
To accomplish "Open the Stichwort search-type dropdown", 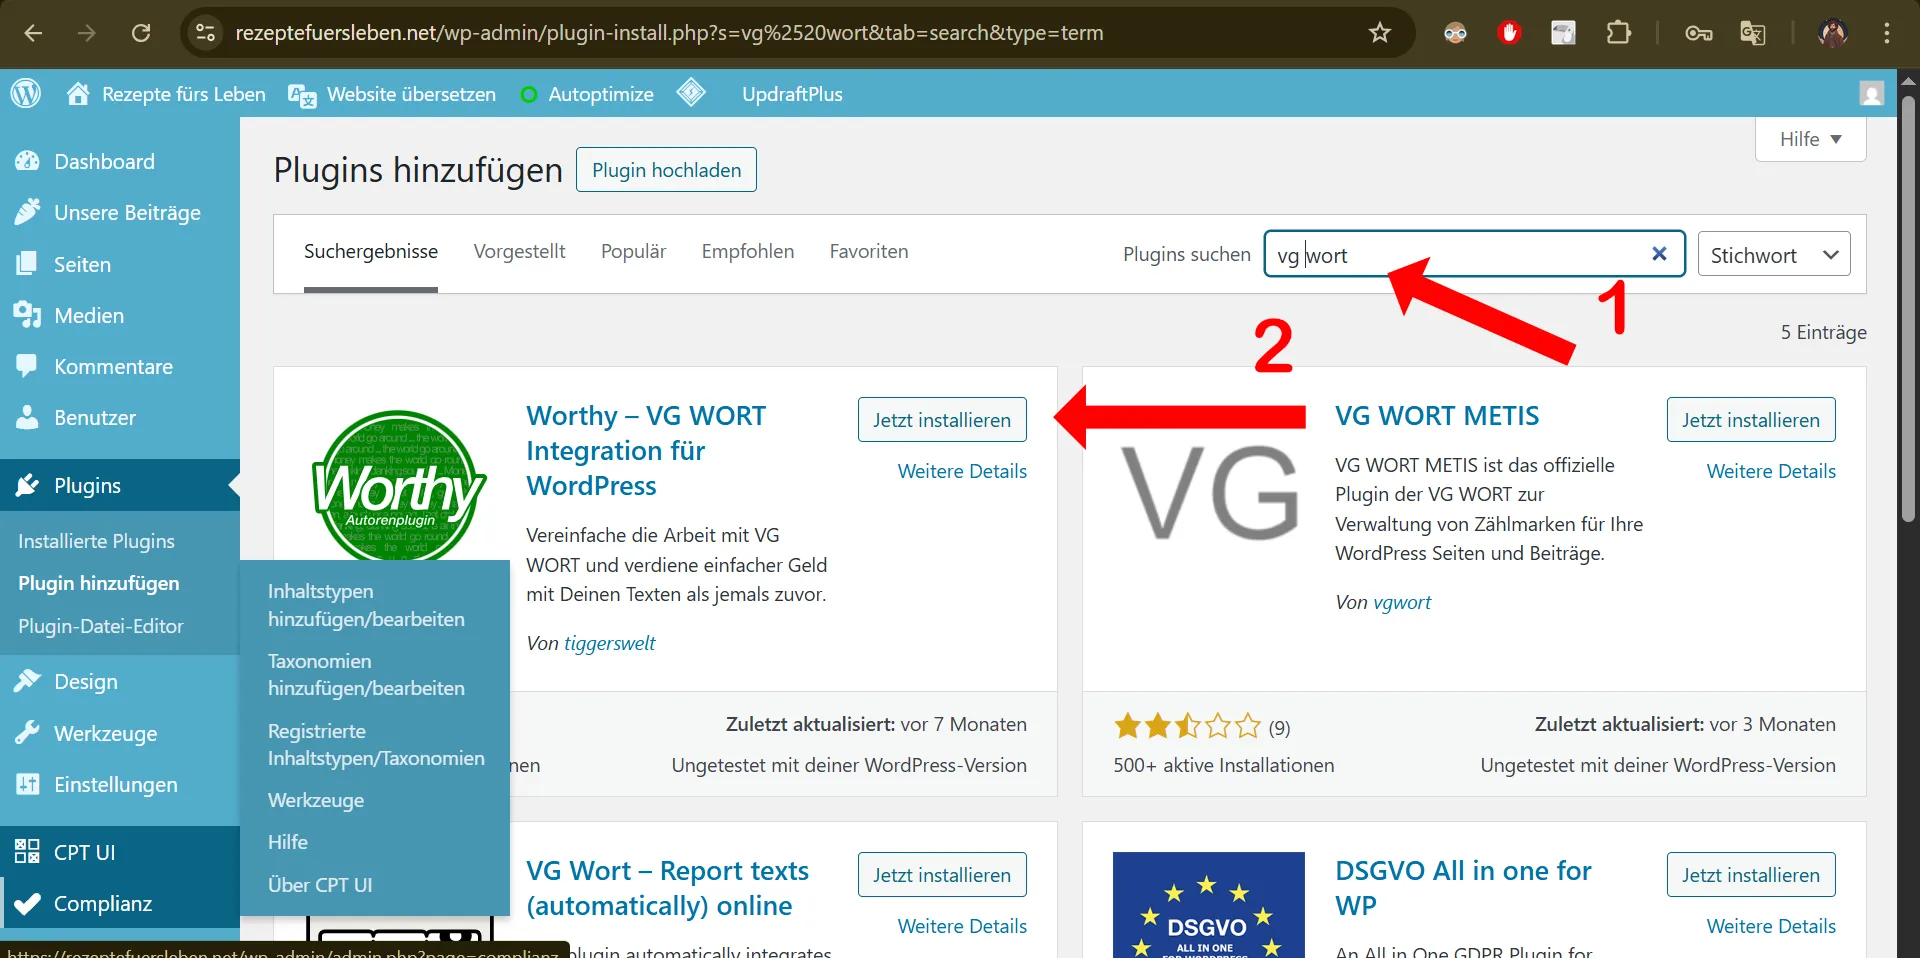I will pyautogui.click(x=1775, y=254).
